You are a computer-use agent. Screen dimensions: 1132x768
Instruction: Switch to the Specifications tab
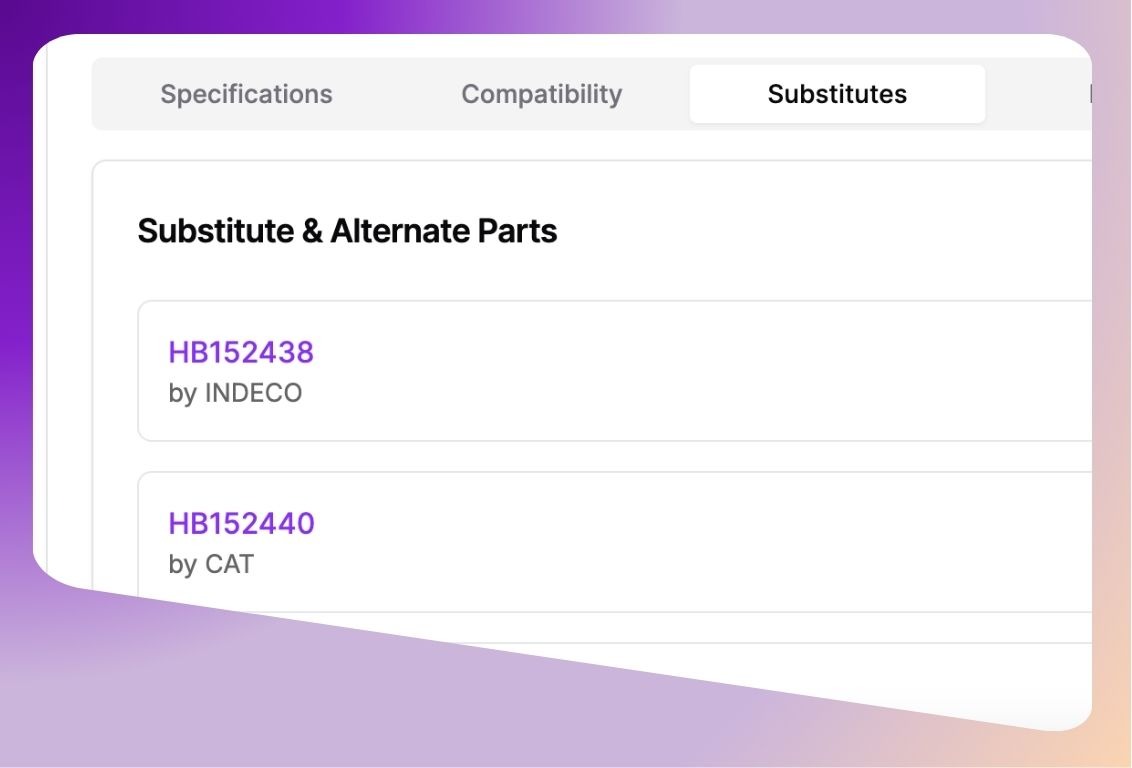click(246, 94)
